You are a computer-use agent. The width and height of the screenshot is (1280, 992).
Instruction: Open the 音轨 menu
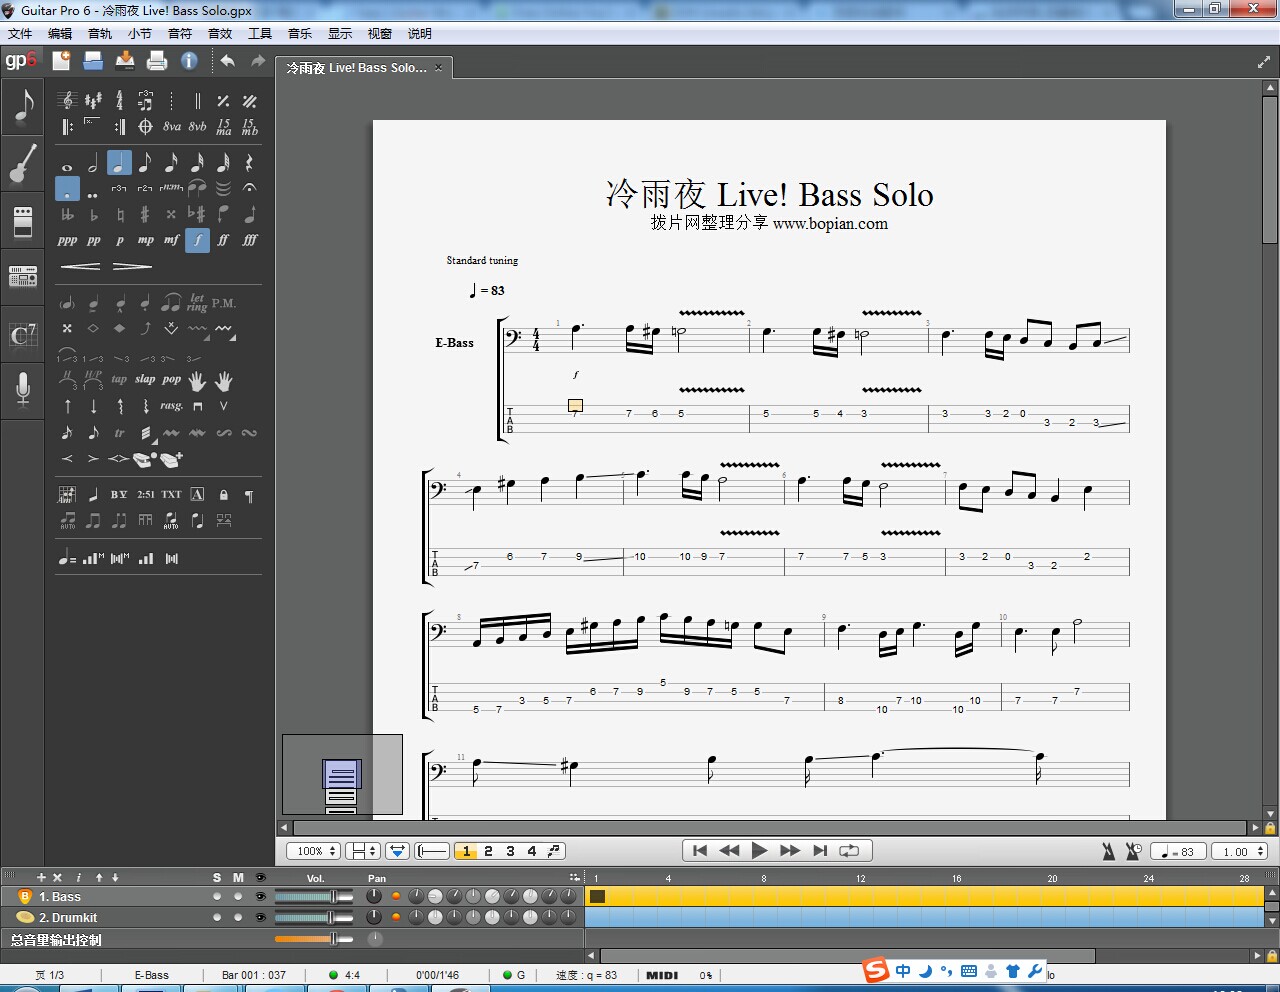[x=100, y=34]
